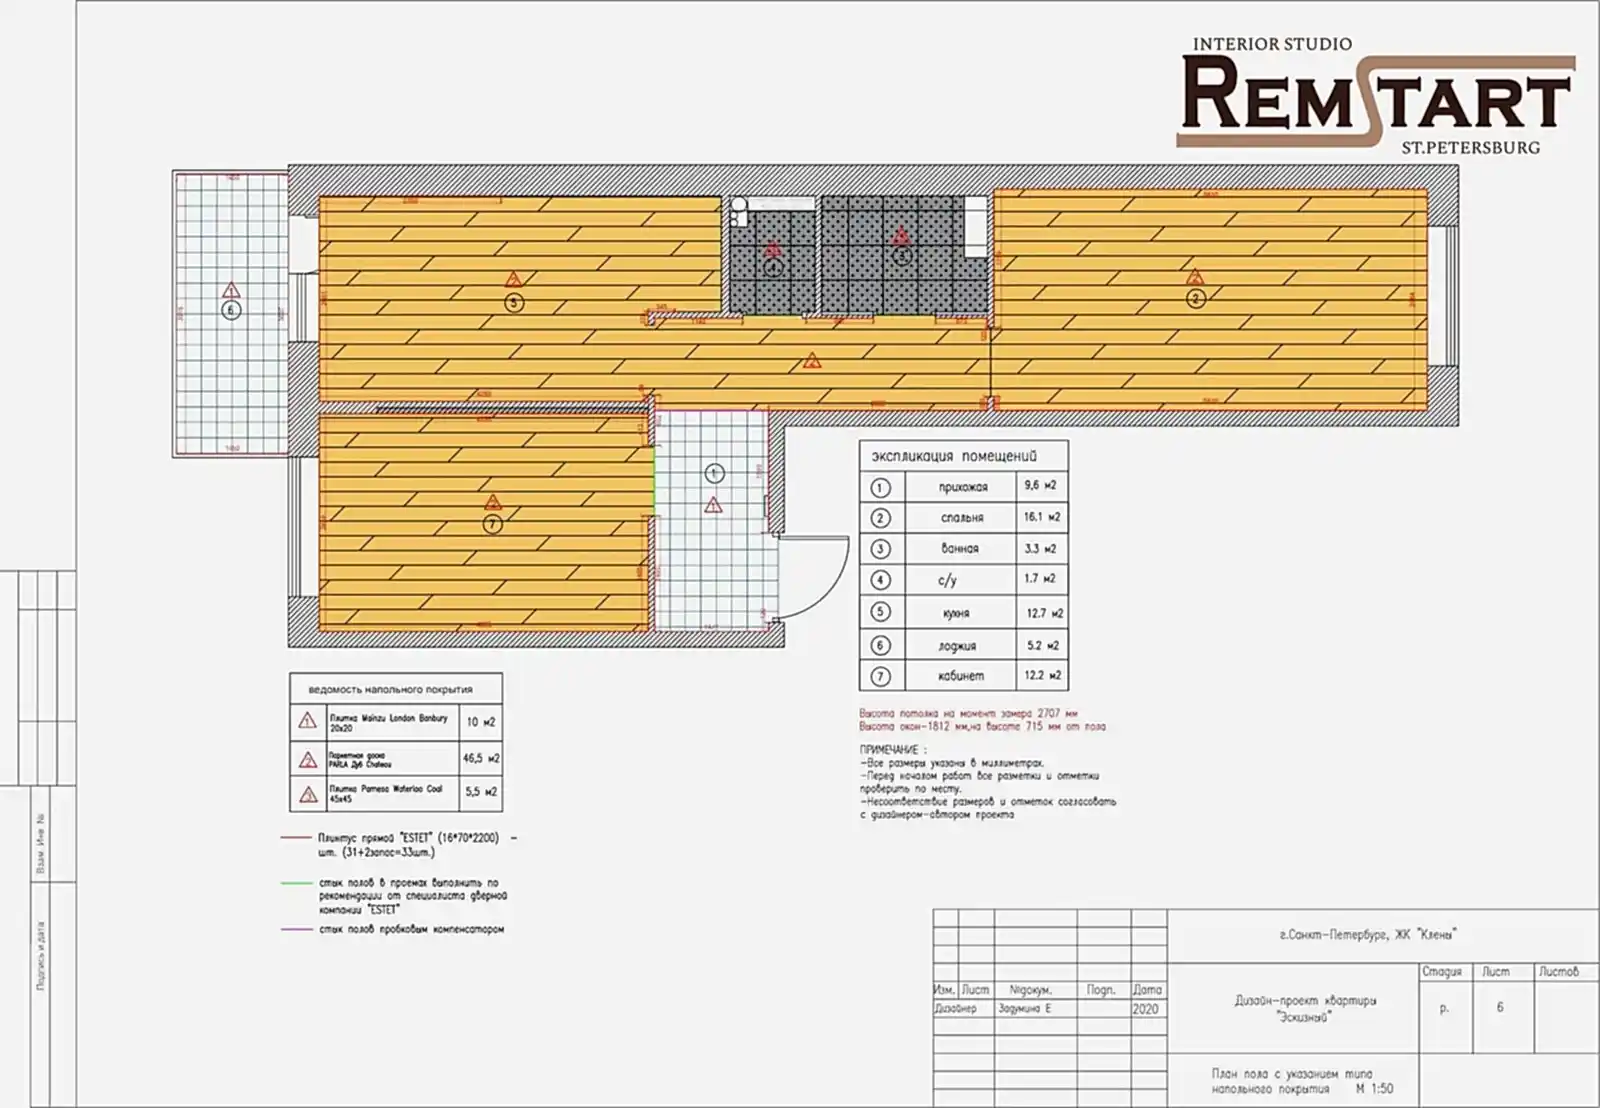Click room marker 1 in the entry hall
Image resolution: width=1600 pixels, height=1108 pixels.
point(713,473)
